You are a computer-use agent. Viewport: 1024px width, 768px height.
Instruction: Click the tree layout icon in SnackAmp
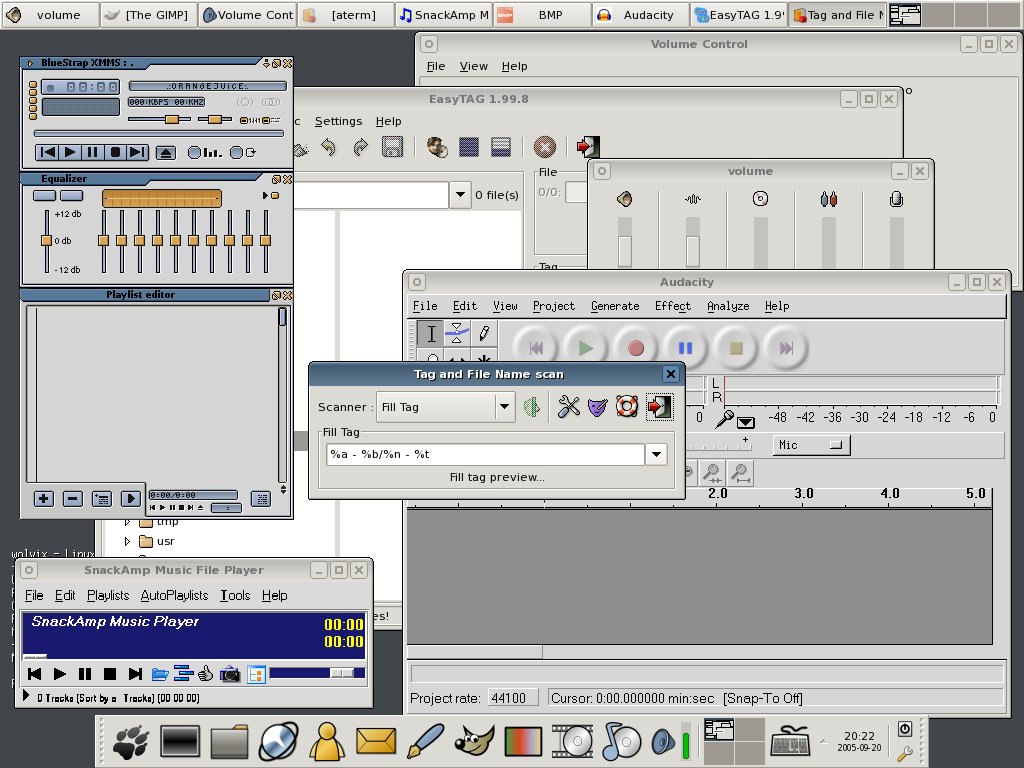257,674
